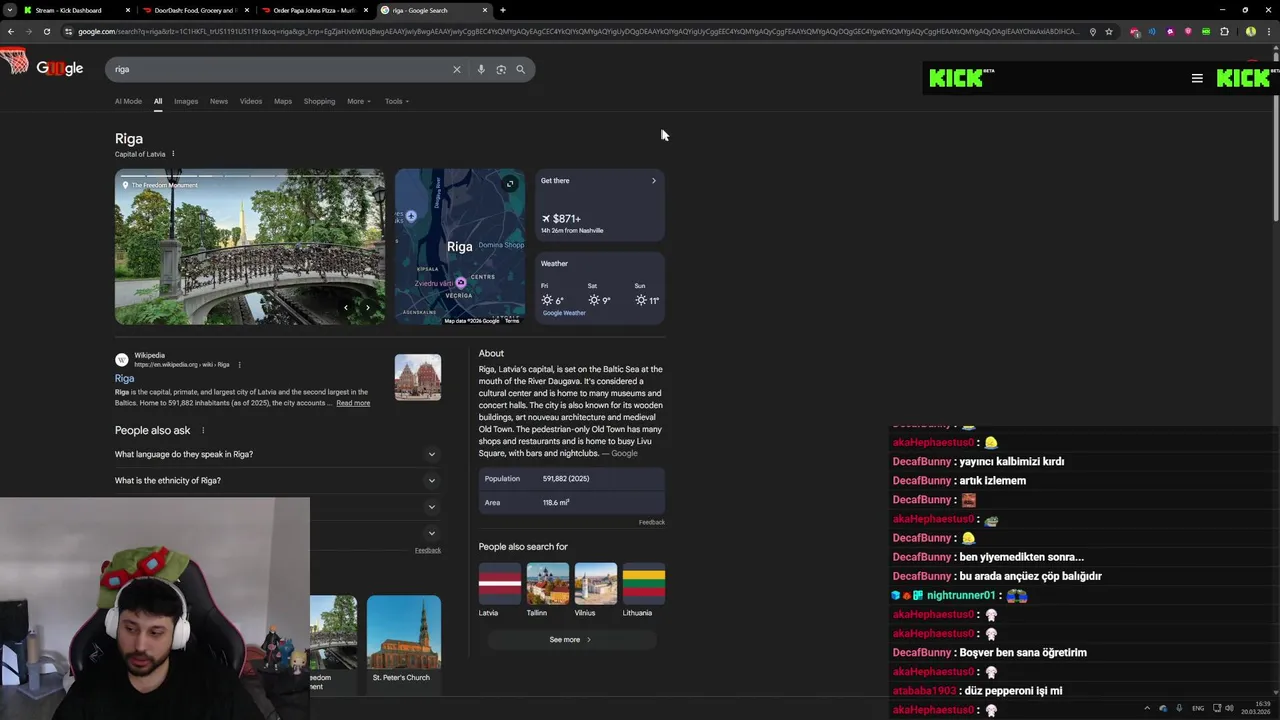Expand What language do they speak in Riga

tap(277, 454)
